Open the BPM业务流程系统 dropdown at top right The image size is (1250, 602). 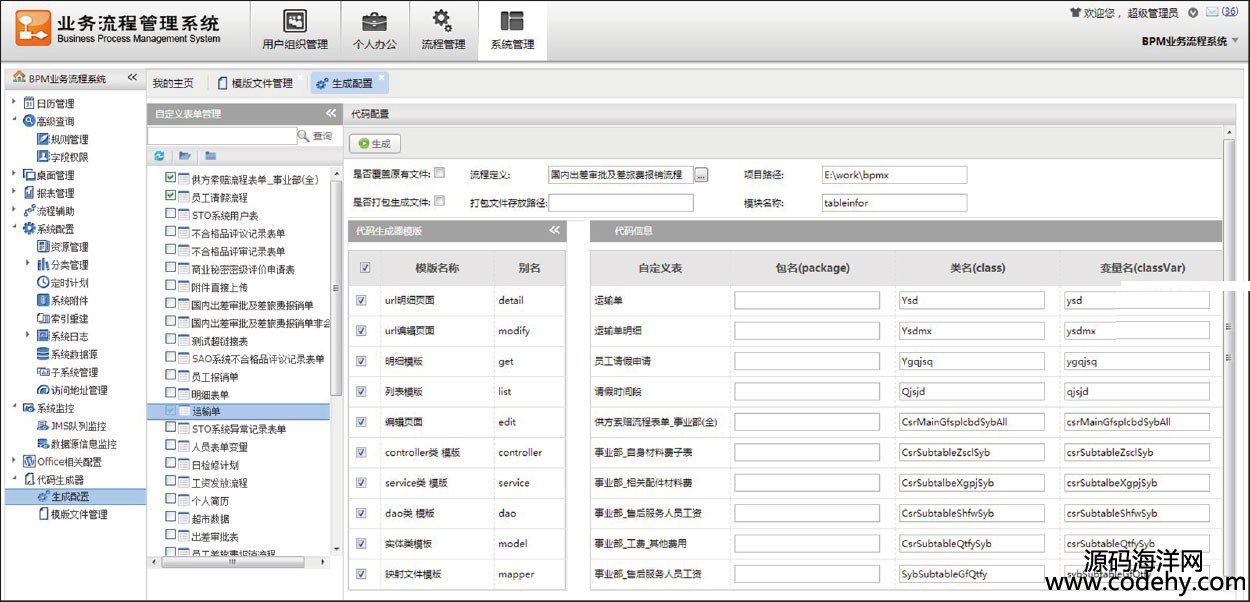(1190, 41)
